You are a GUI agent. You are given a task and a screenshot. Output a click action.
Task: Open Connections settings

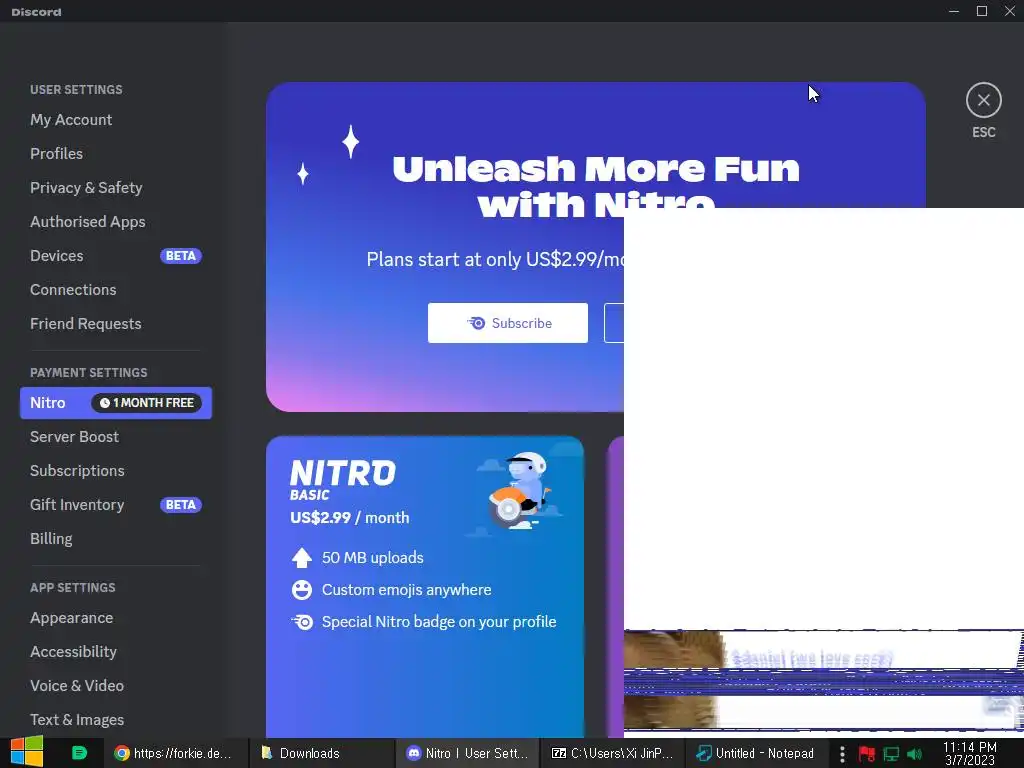[x=73, y=289]
